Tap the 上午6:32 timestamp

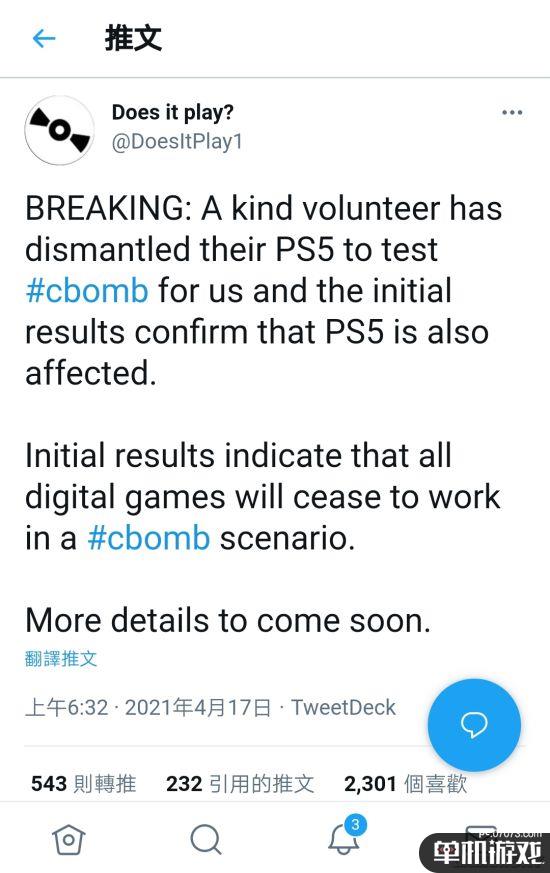[66, 708]
